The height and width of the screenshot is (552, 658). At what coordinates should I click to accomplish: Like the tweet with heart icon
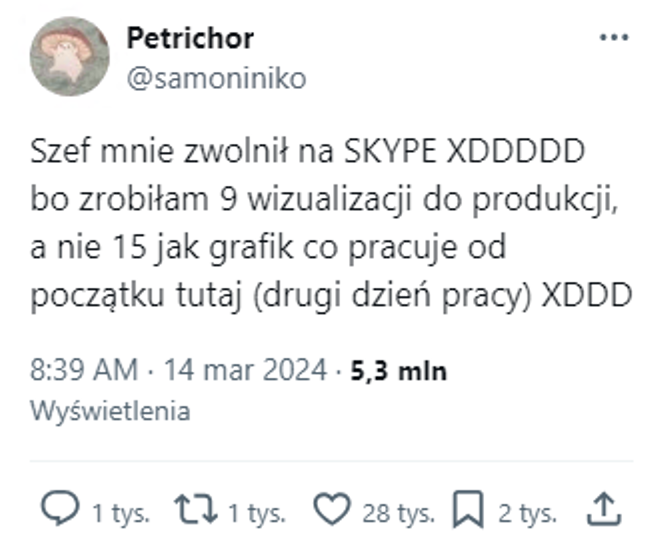pos(332,509)
